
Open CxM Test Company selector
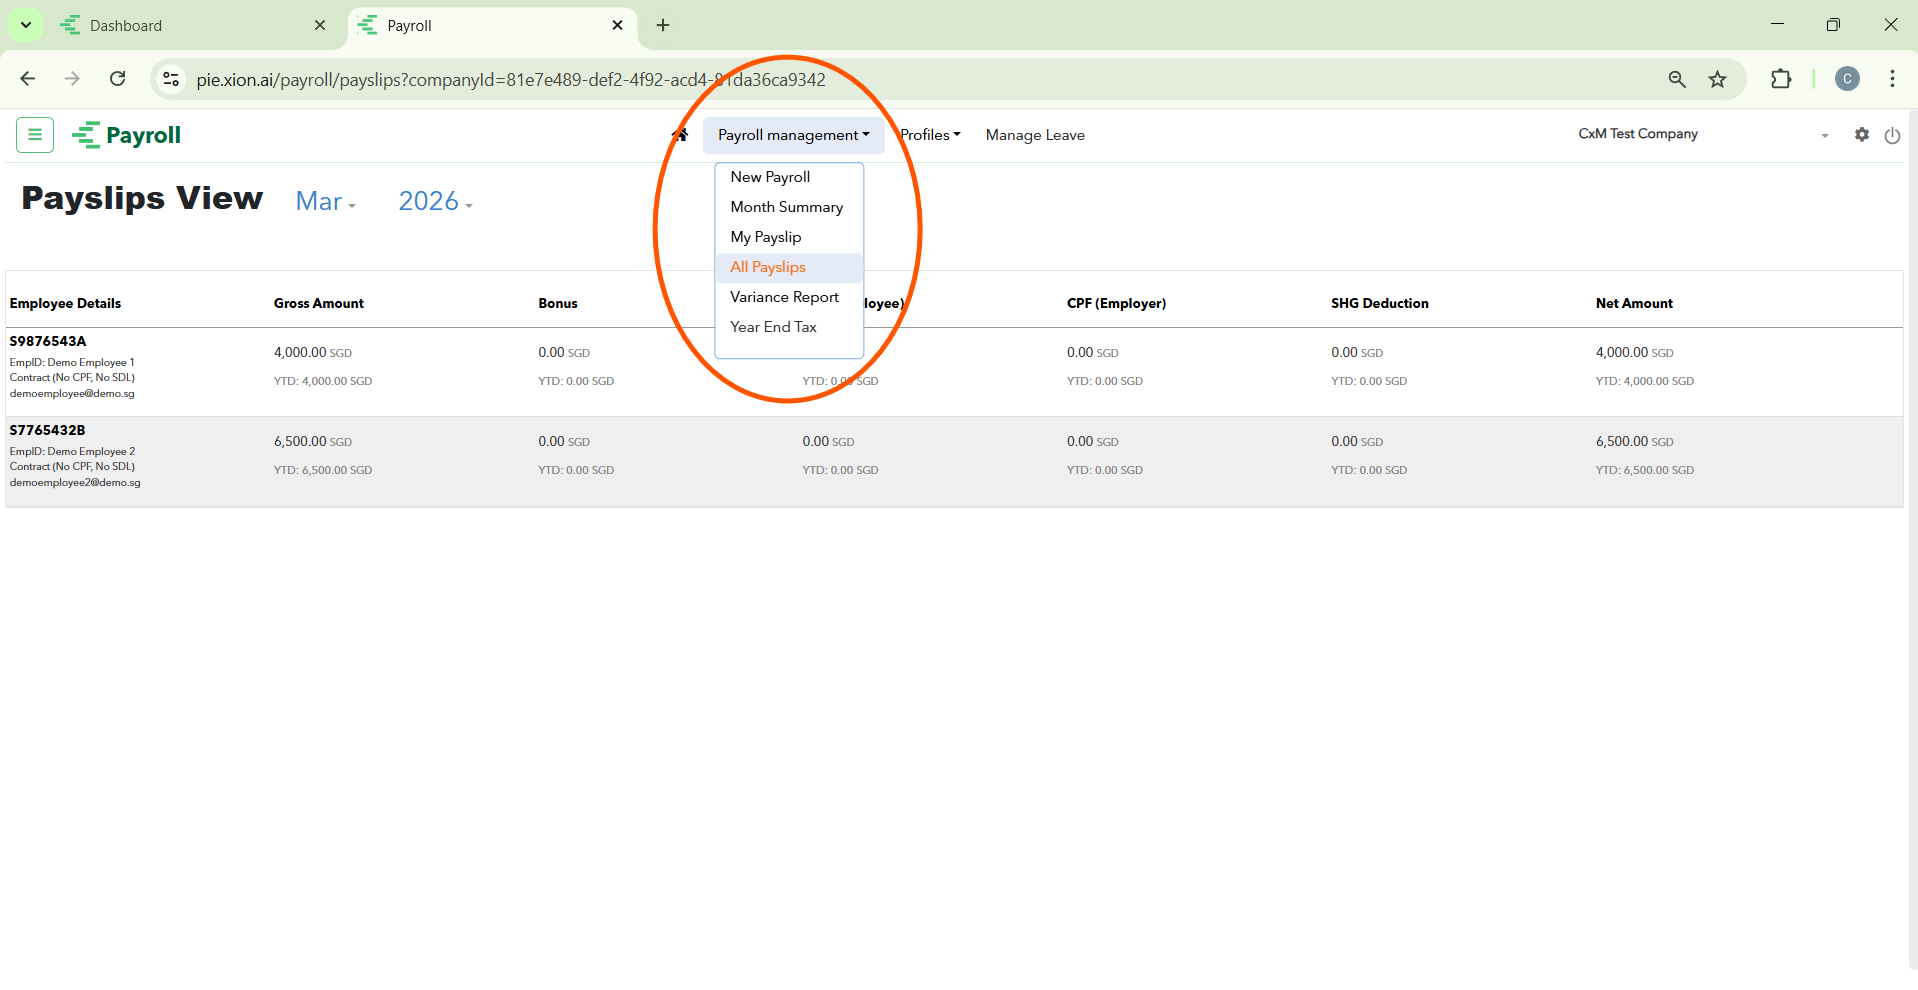pos(1700,135)
